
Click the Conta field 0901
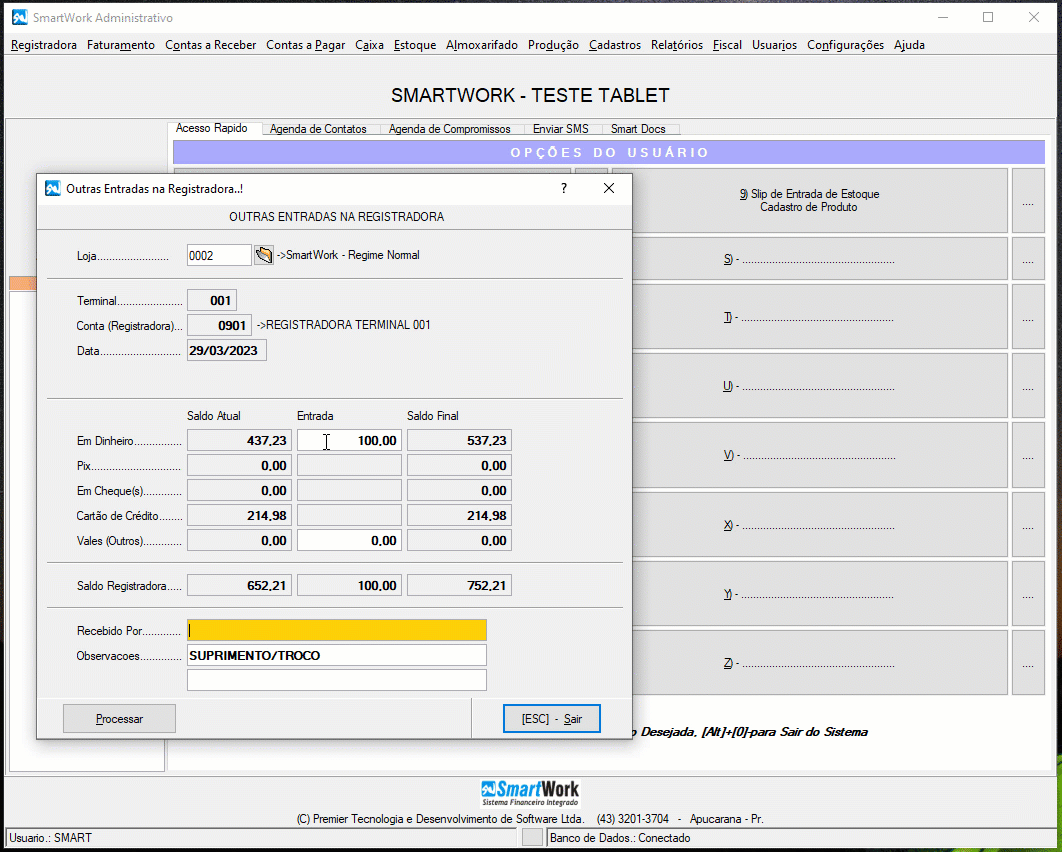(219, 325)
